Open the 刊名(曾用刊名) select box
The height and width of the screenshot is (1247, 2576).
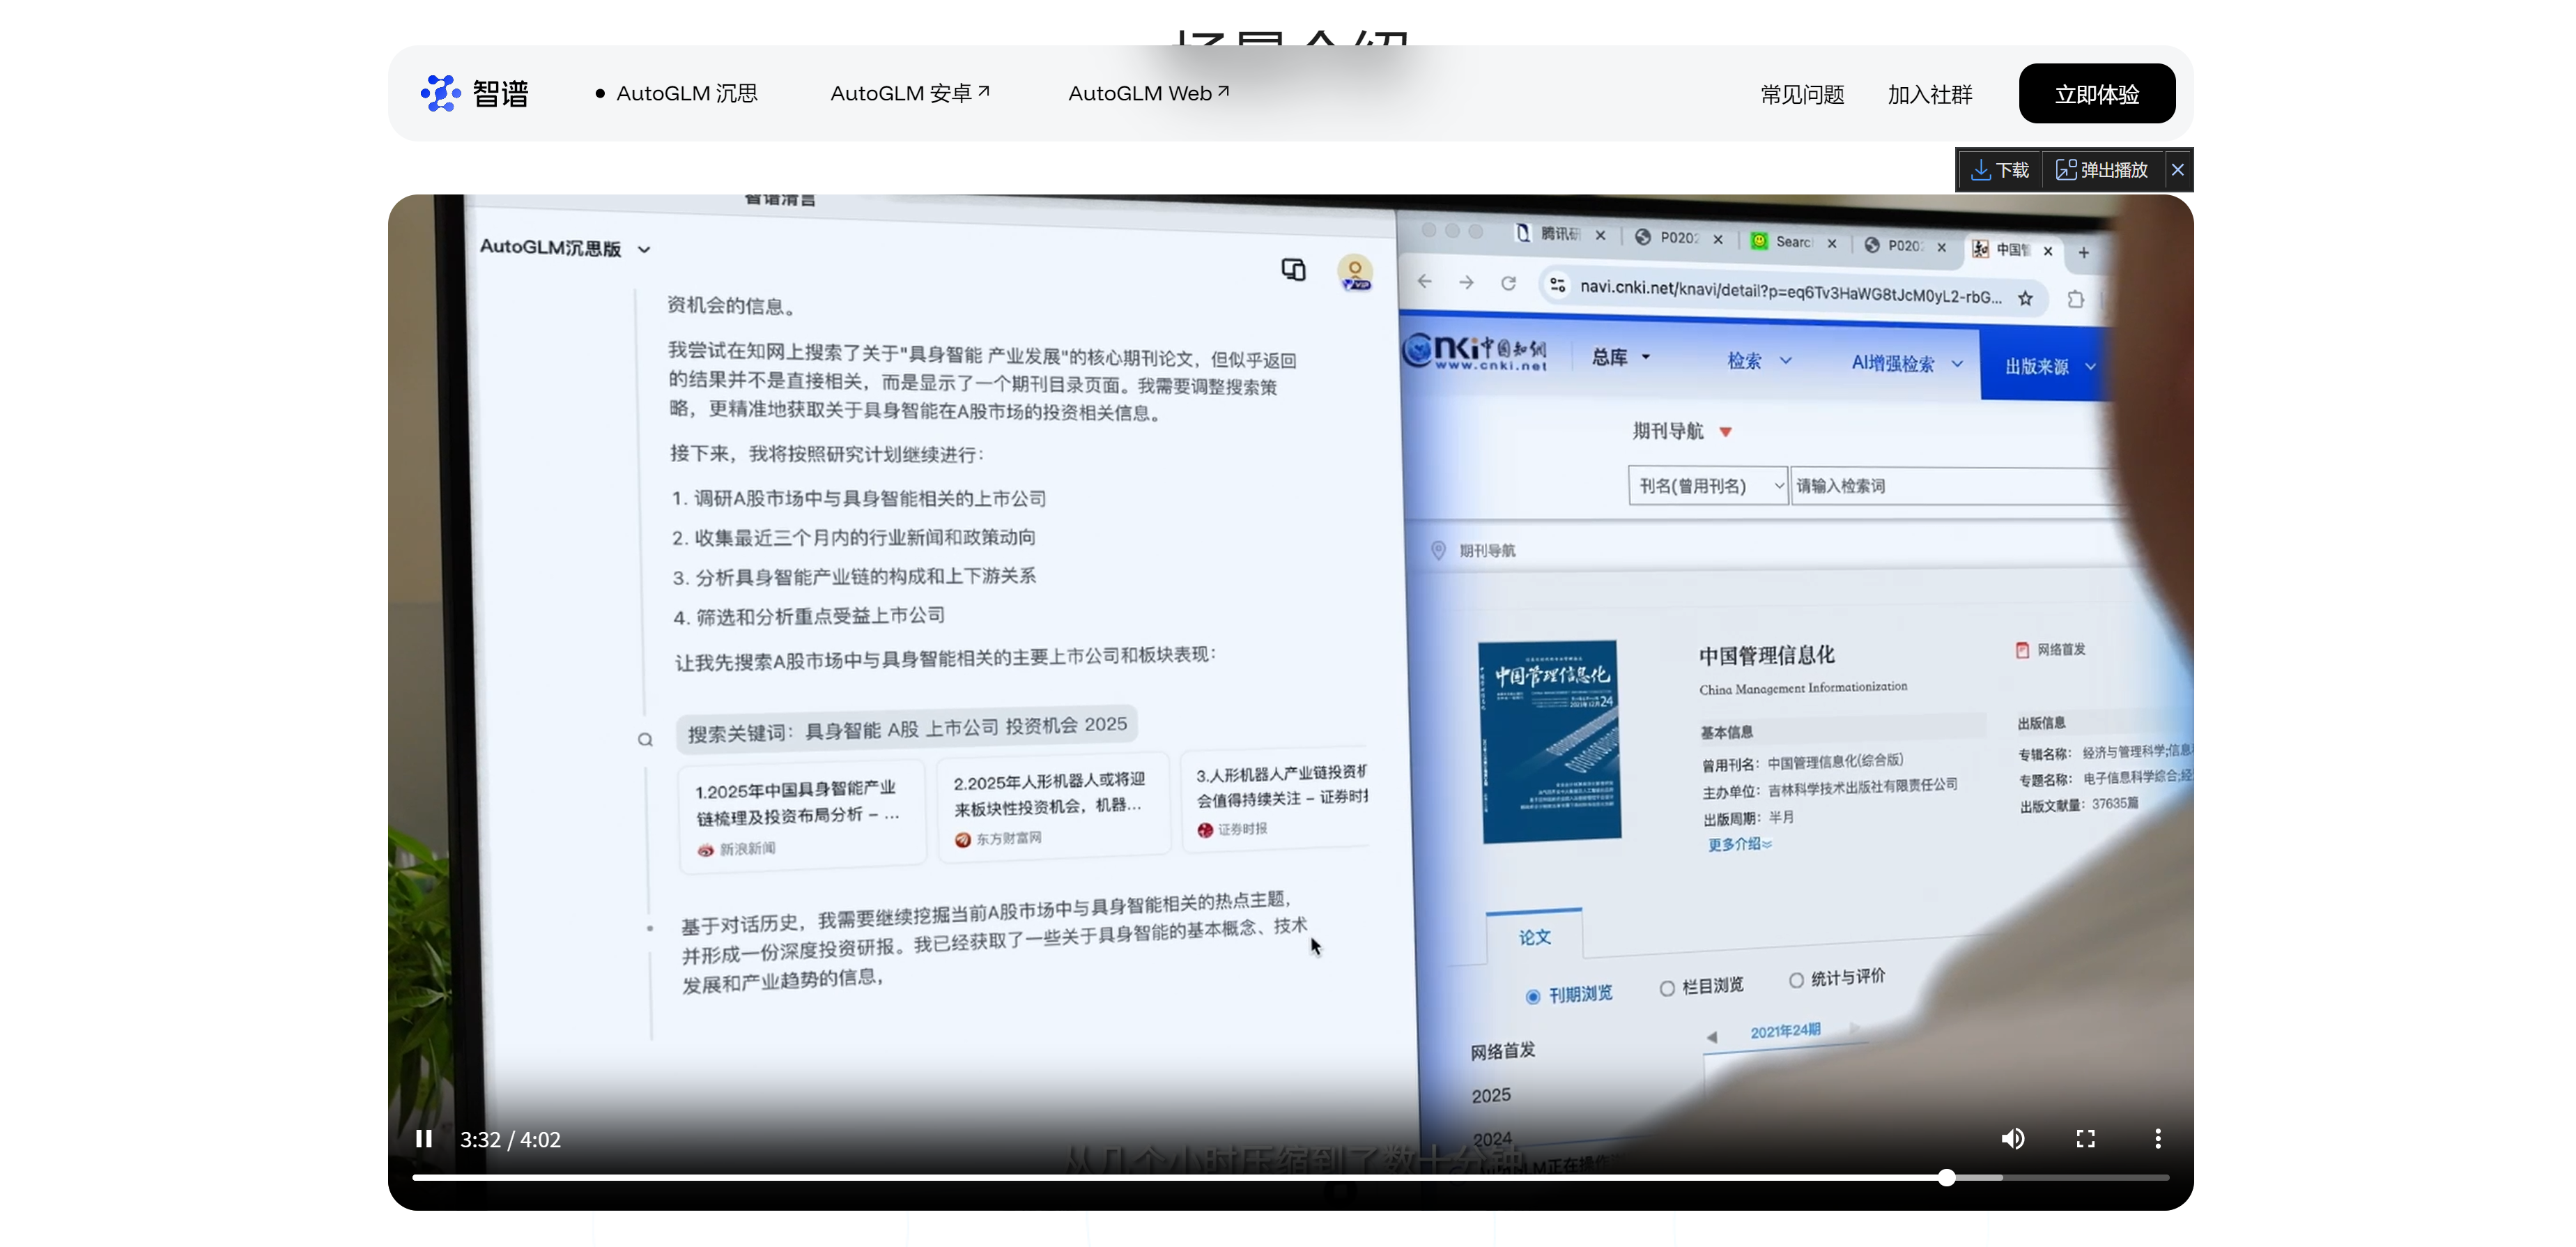[1707, 486]
